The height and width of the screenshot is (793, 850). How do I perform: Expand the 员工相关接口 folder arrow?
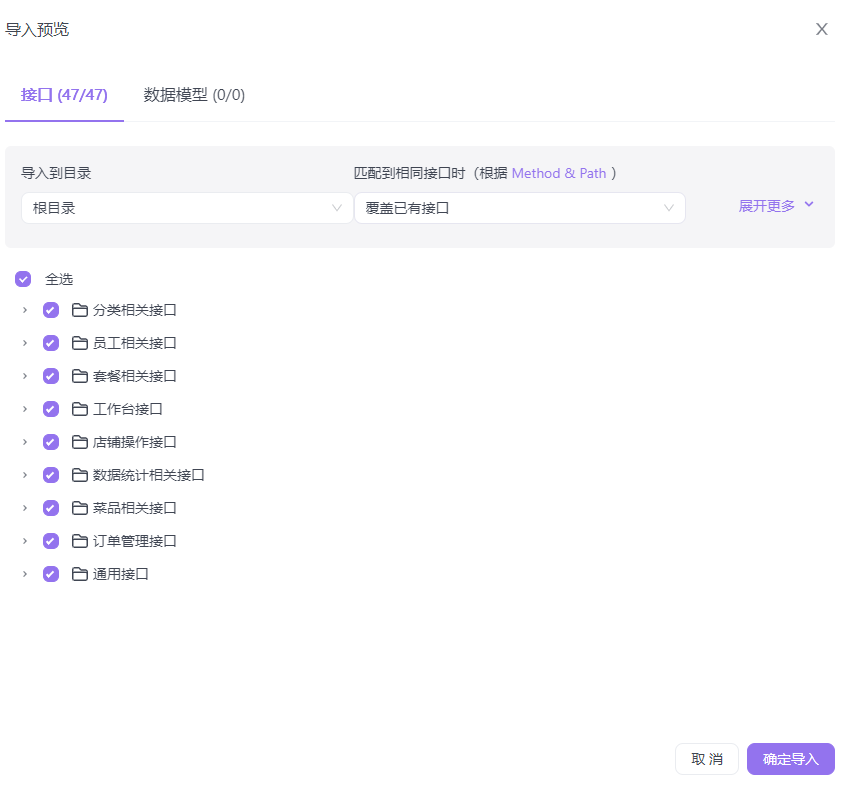pos(25,343)
